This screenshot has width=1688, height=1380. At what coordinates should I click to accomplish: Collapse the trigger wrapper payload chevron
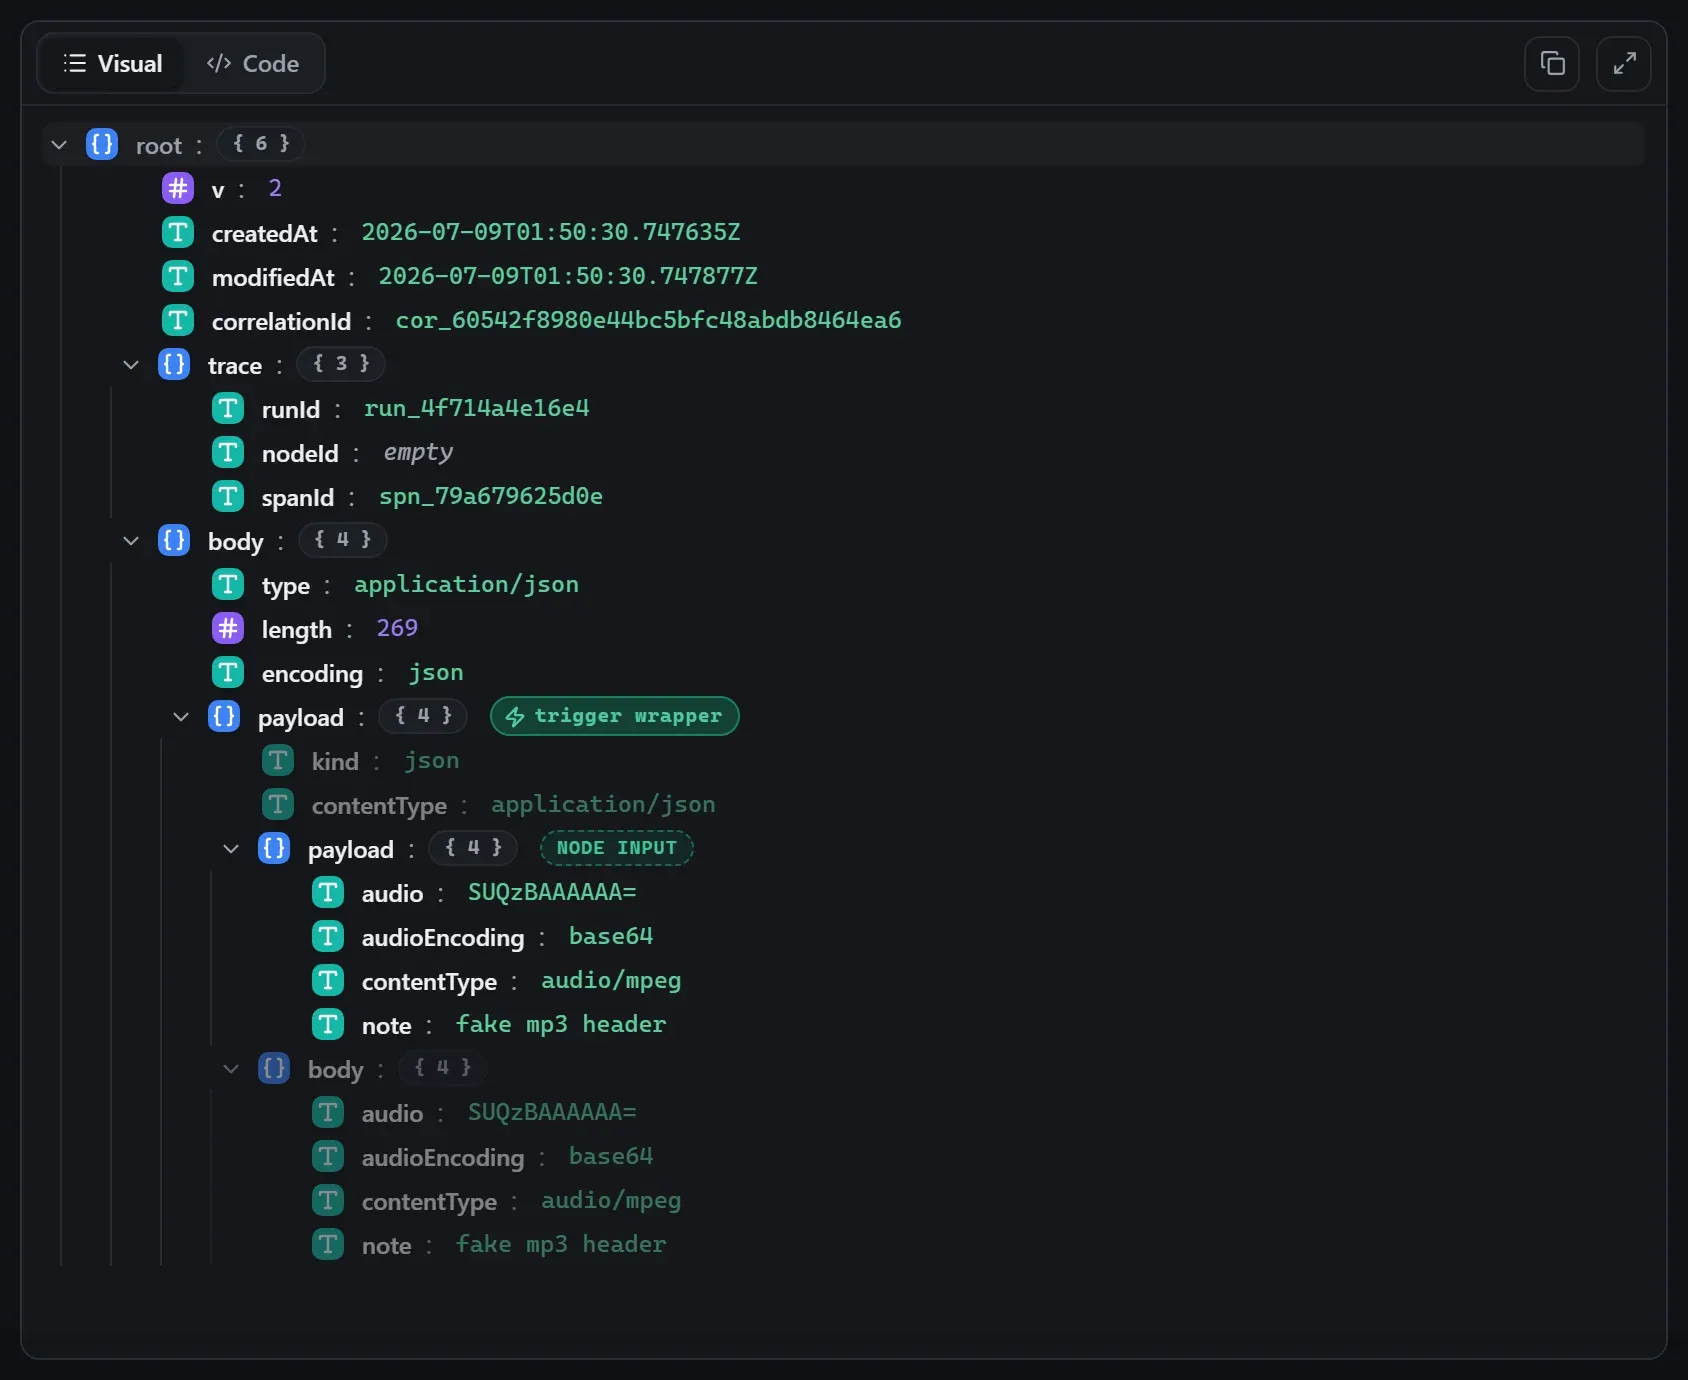point(181,717)
